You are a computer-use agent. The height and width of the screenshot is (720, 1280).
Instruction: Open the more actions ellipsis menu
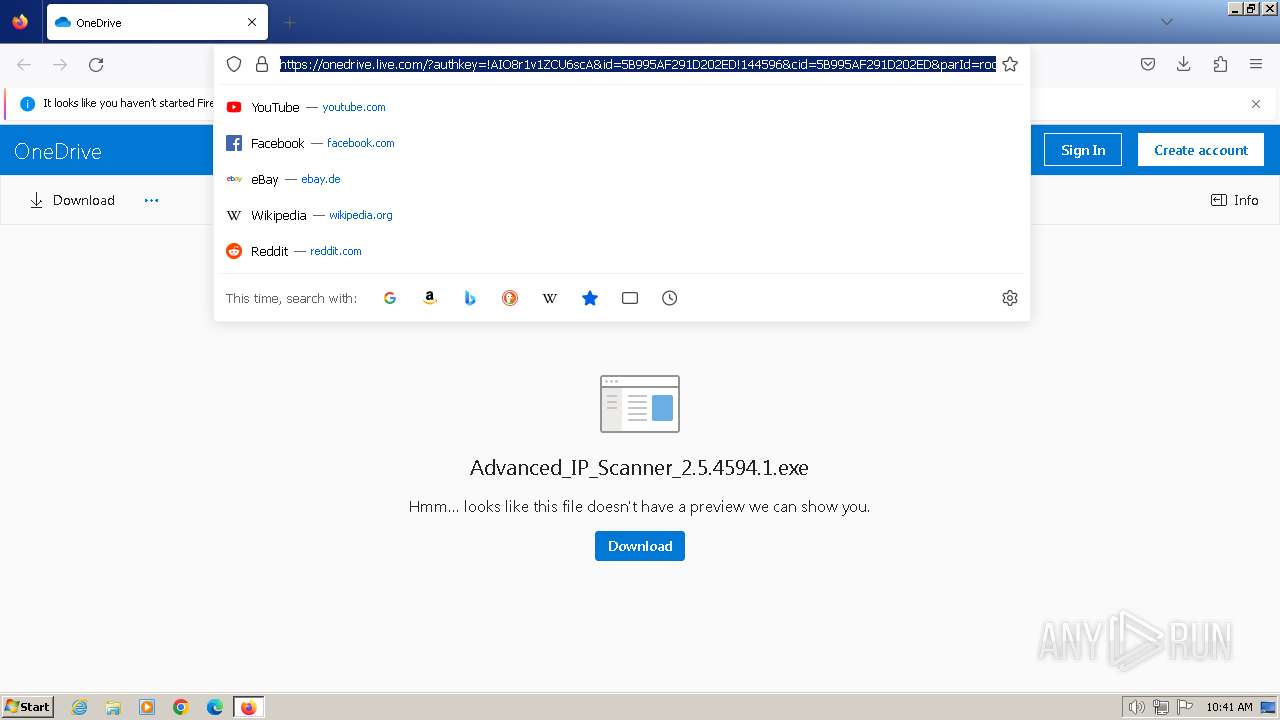[151, 200]
